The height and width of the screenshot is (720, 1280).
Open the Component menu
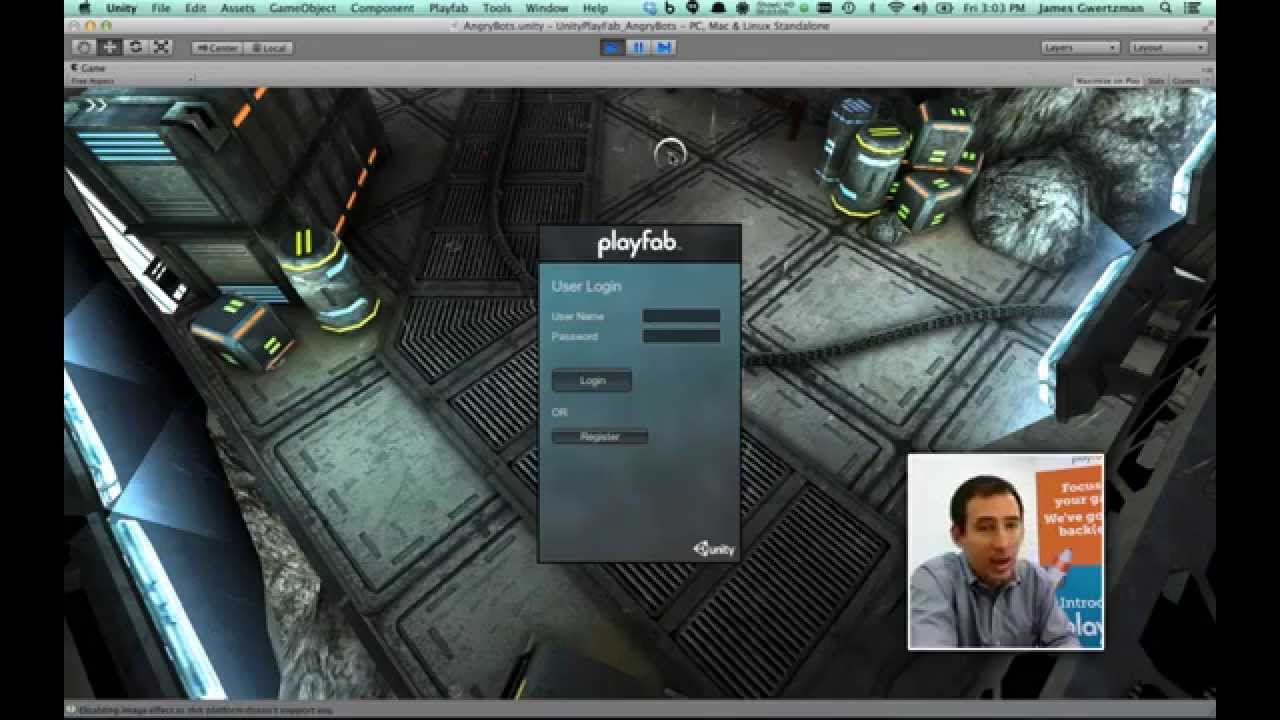(x=382, y=8)
